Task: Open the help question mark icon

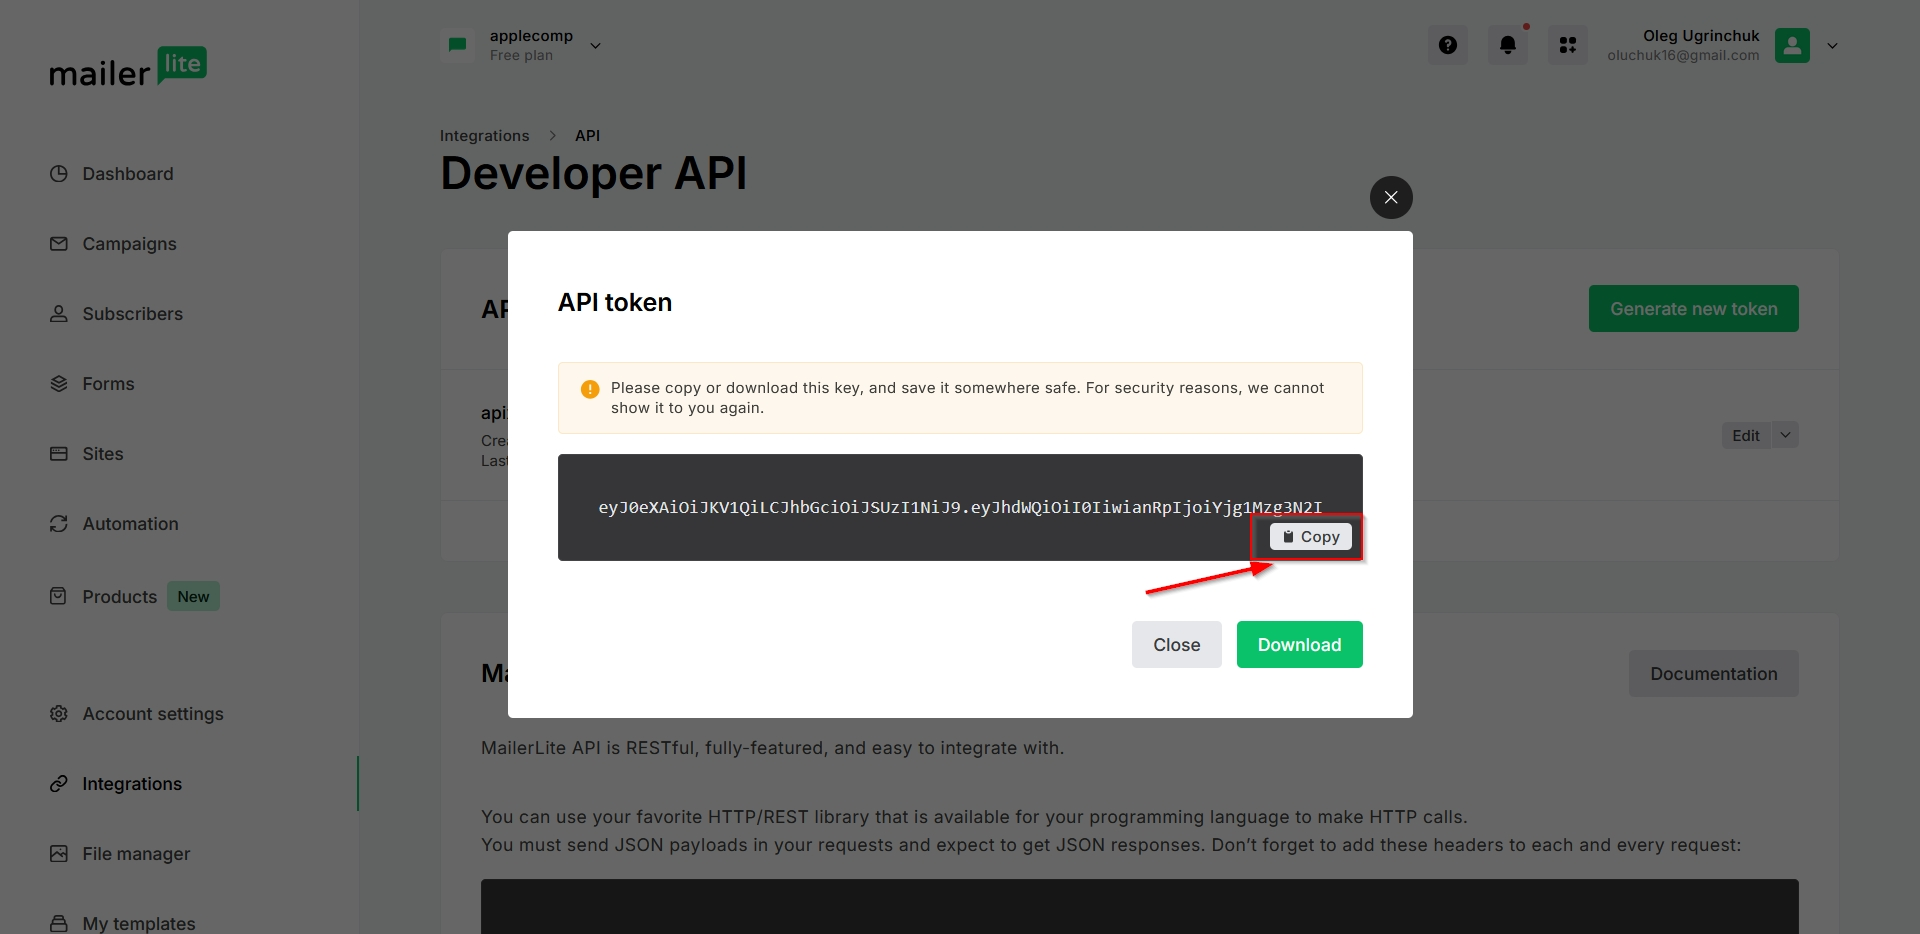Action: pyautogui.click(x=1448, y=45)
